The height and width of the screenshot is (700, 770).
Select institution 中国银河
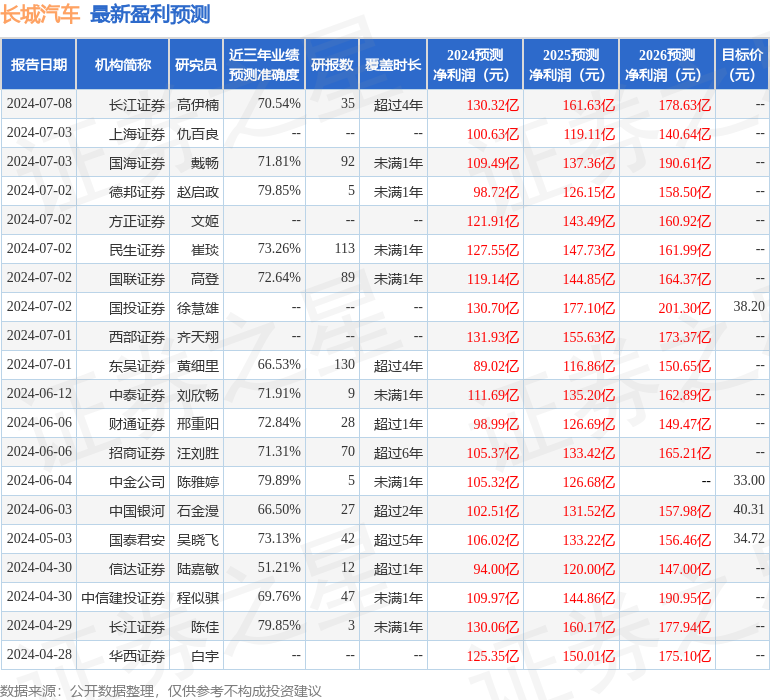tap(137, 510)
